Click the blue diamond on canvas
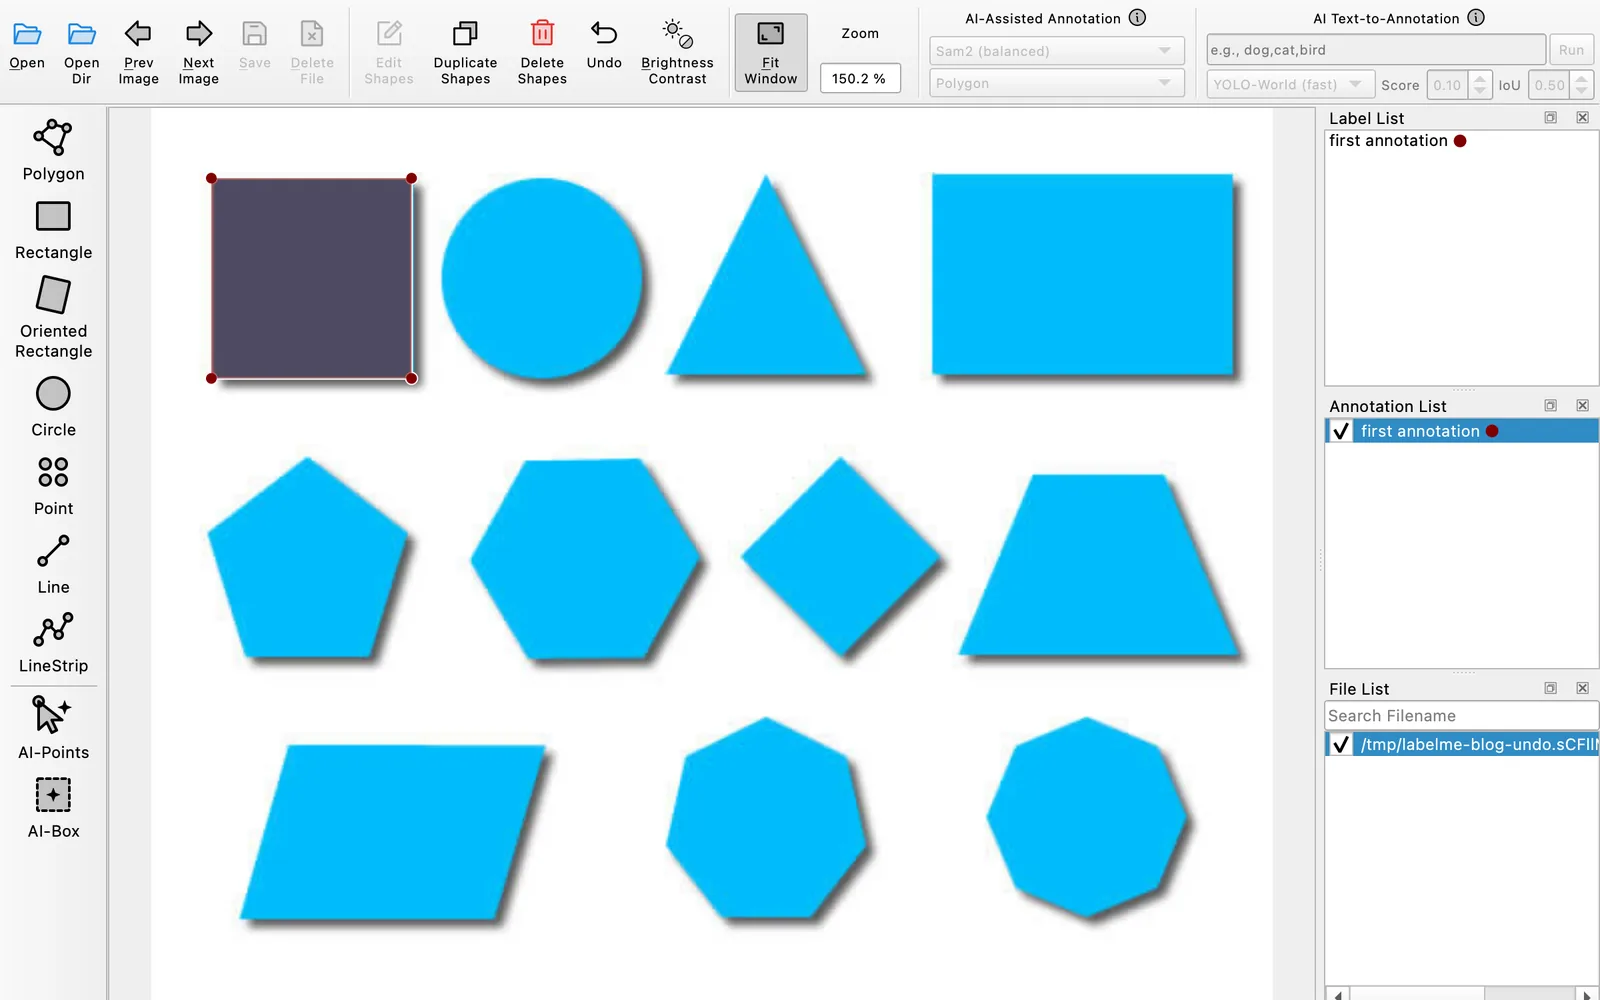 pos(840,557)
